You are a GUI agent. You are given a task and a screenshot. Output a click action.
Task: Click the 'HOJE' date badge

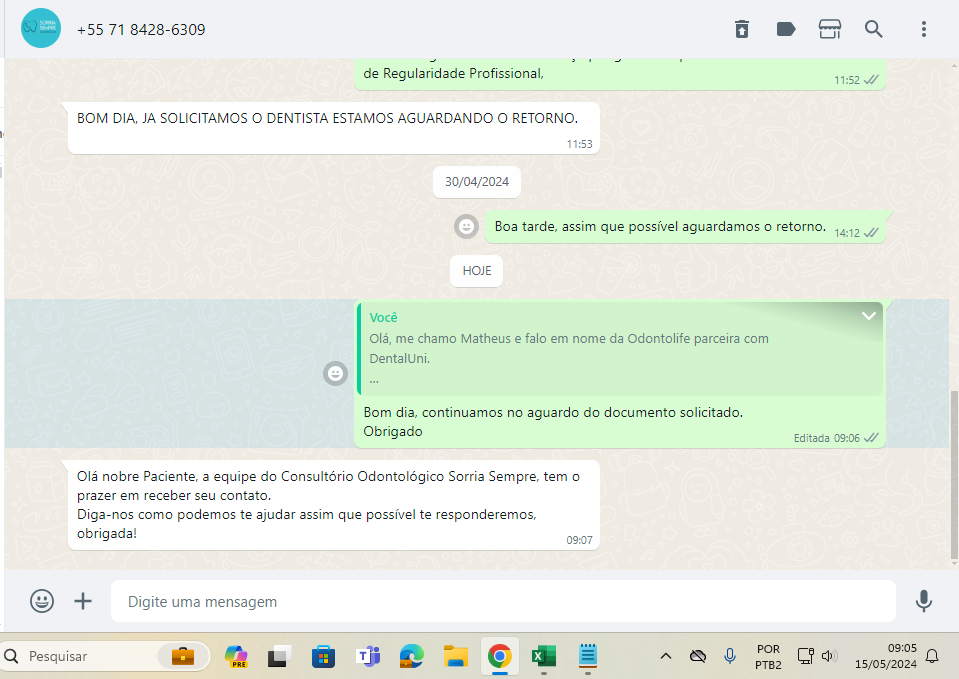click(x=476, y=270)
